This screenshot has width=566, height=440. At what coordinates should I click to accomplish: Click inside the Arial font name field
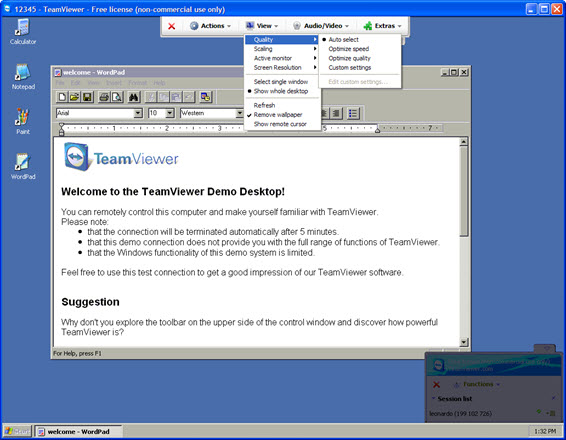[95, 113]
